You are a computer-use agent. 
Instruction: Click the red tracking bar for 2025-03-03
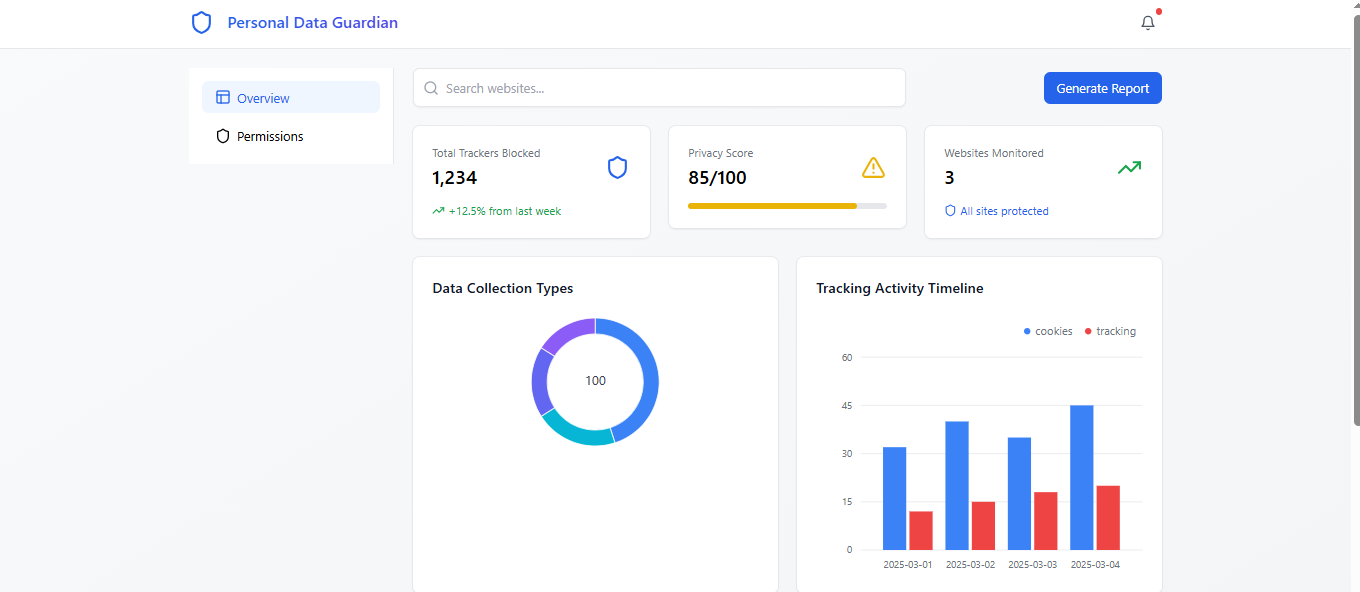click(x=1046, y=521)
